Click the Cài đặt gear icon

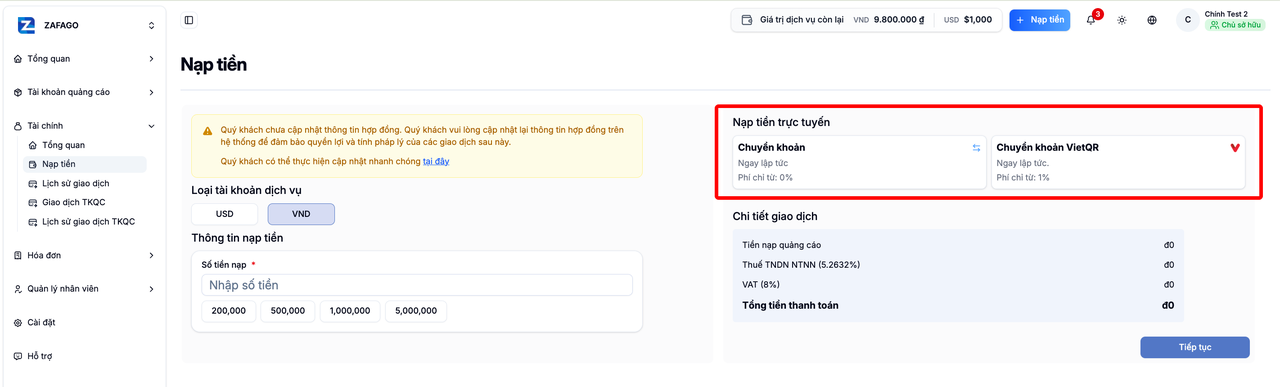(x=18, y=323)
